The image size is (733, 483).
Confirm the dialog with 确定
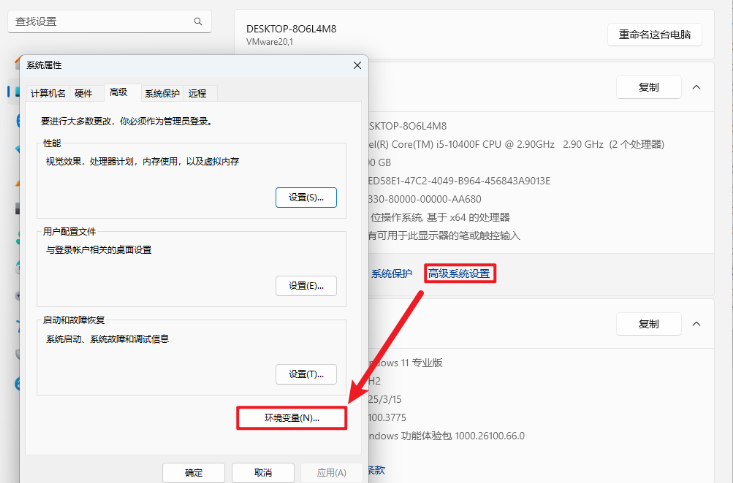click(x=193, y=472)
